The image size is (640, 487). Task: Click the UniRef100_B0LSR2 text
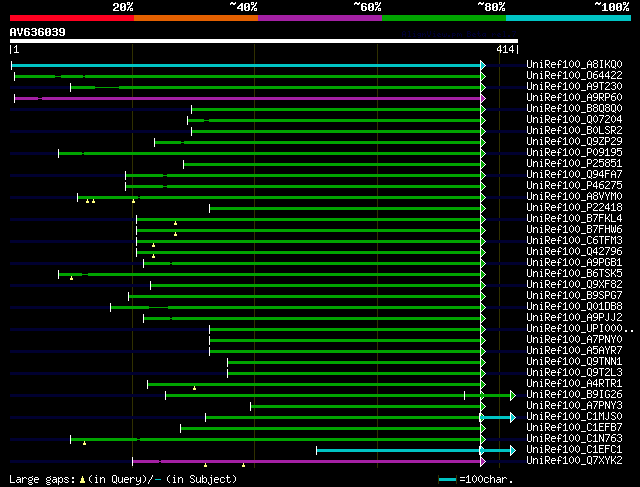click(574, 131)
